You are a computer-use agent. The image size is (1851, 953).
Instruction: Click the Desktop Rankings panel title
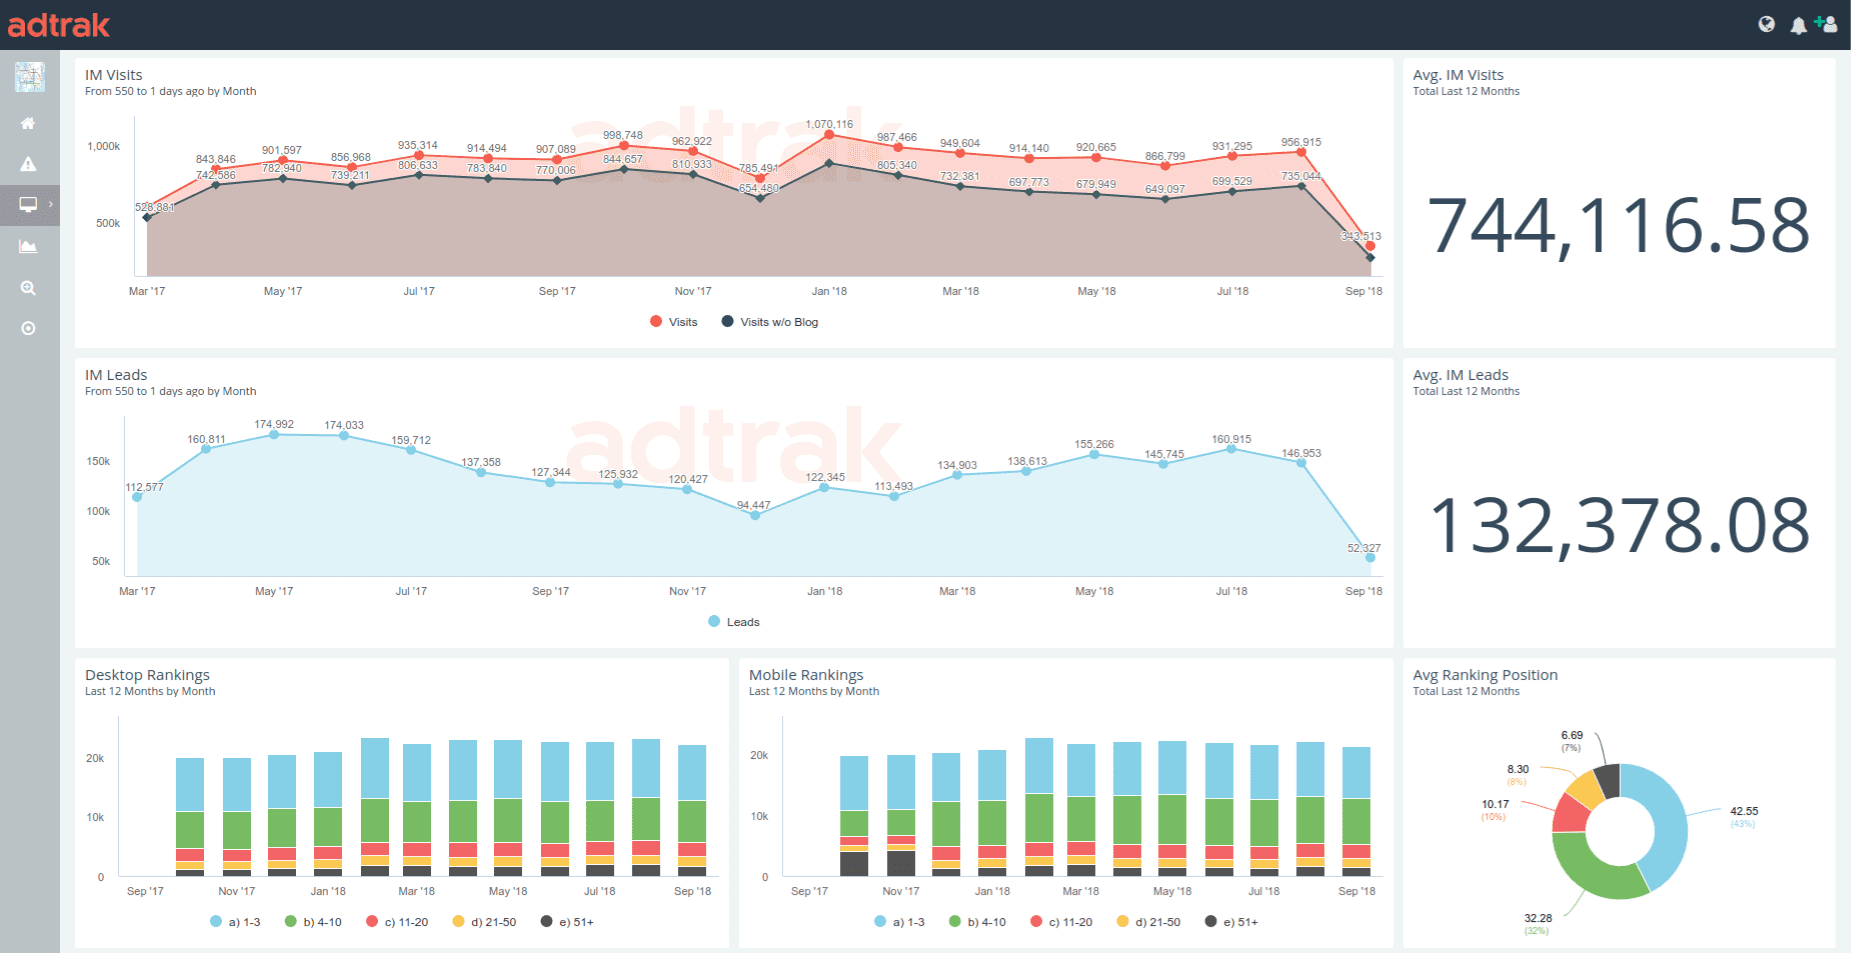(147, 675)
